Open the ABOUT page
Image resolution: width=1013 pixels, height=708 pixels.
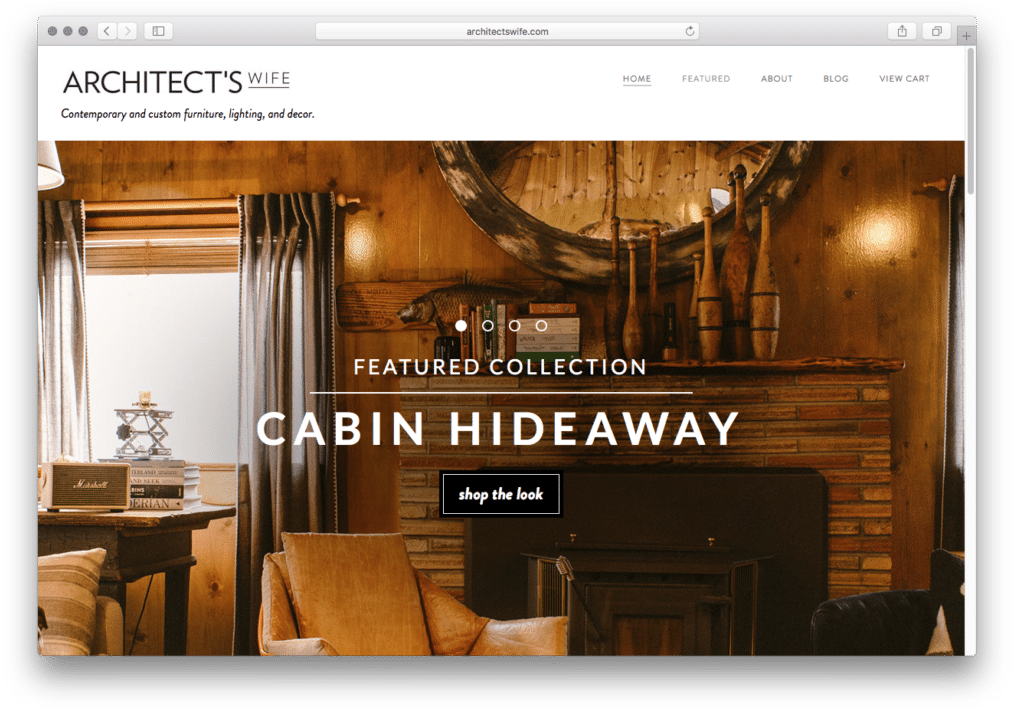(777, 79)
